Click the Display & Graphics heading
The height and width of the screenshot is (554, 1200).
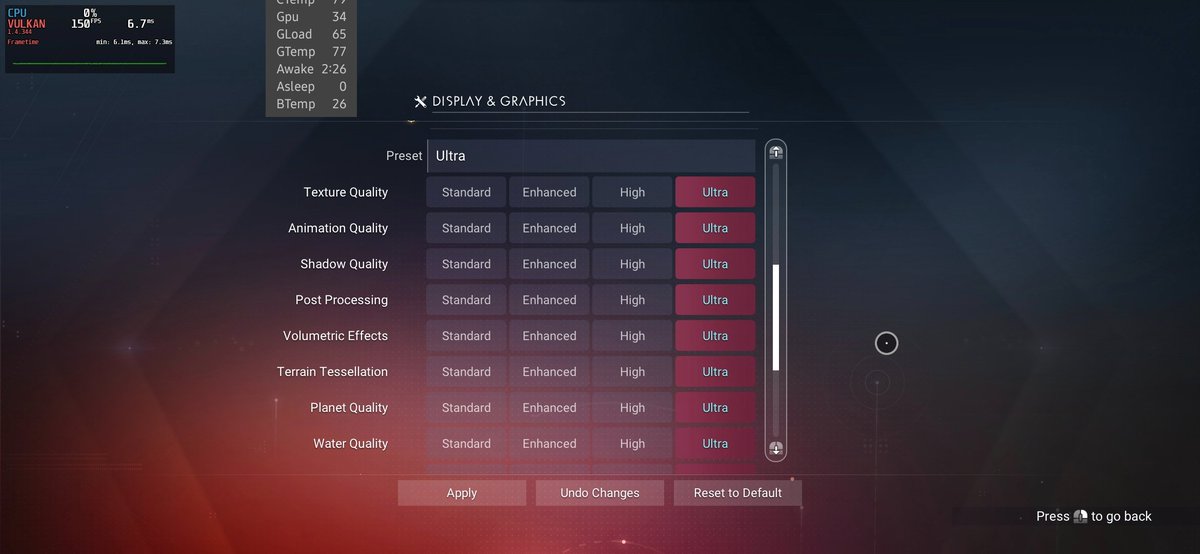pyautogui.click(x=499, y=101)
